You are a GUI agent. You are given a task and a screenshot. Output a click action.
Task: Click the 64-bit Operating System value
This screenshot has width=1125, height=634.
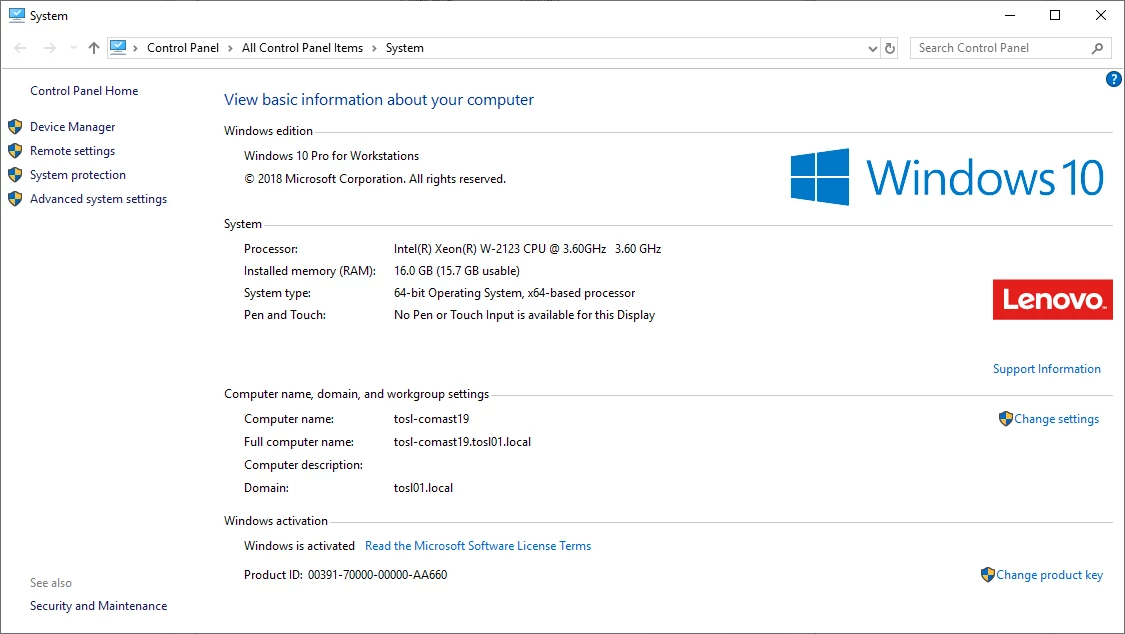(x=514, y=293)
